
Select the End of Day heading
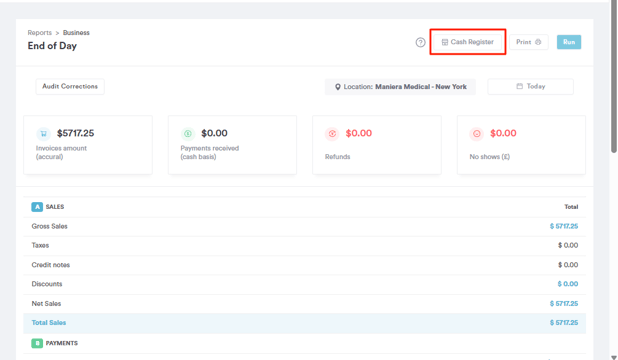(x=52, y=46)
